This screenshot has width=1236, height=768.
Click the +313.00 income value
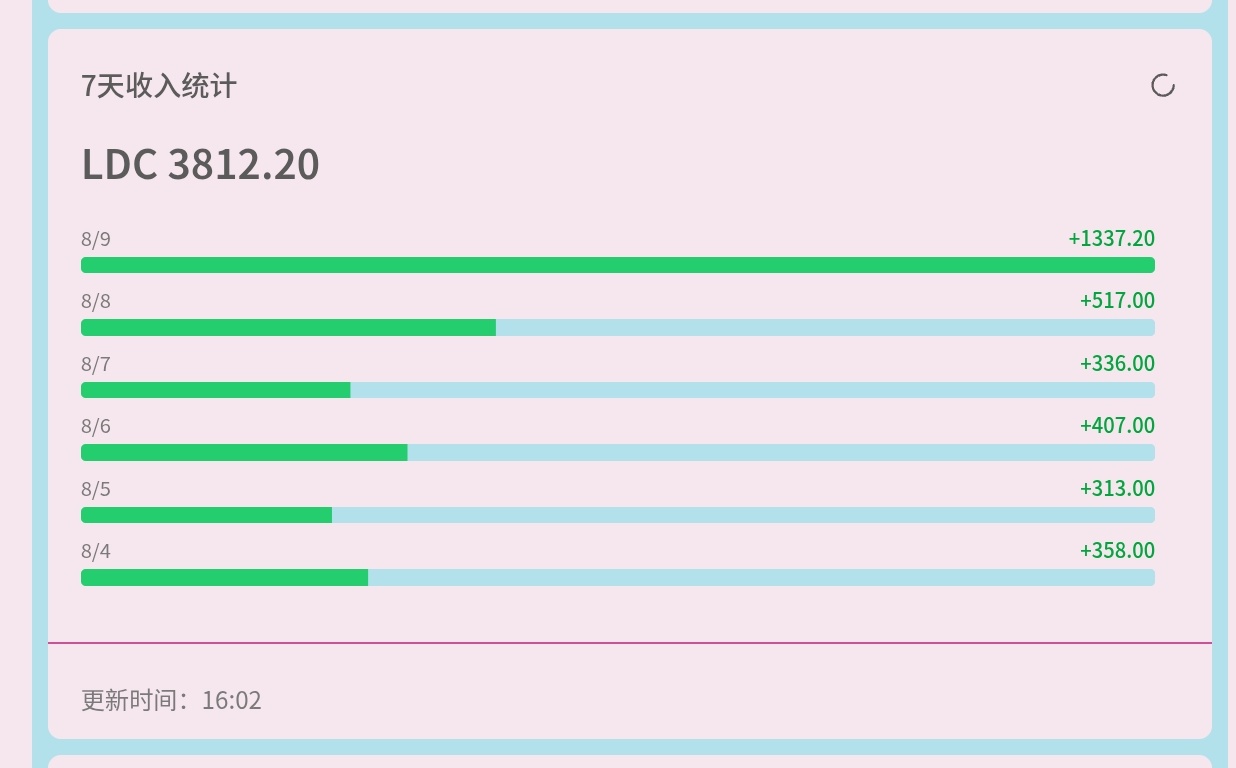pyautogui.click(x=1117, y=488)
